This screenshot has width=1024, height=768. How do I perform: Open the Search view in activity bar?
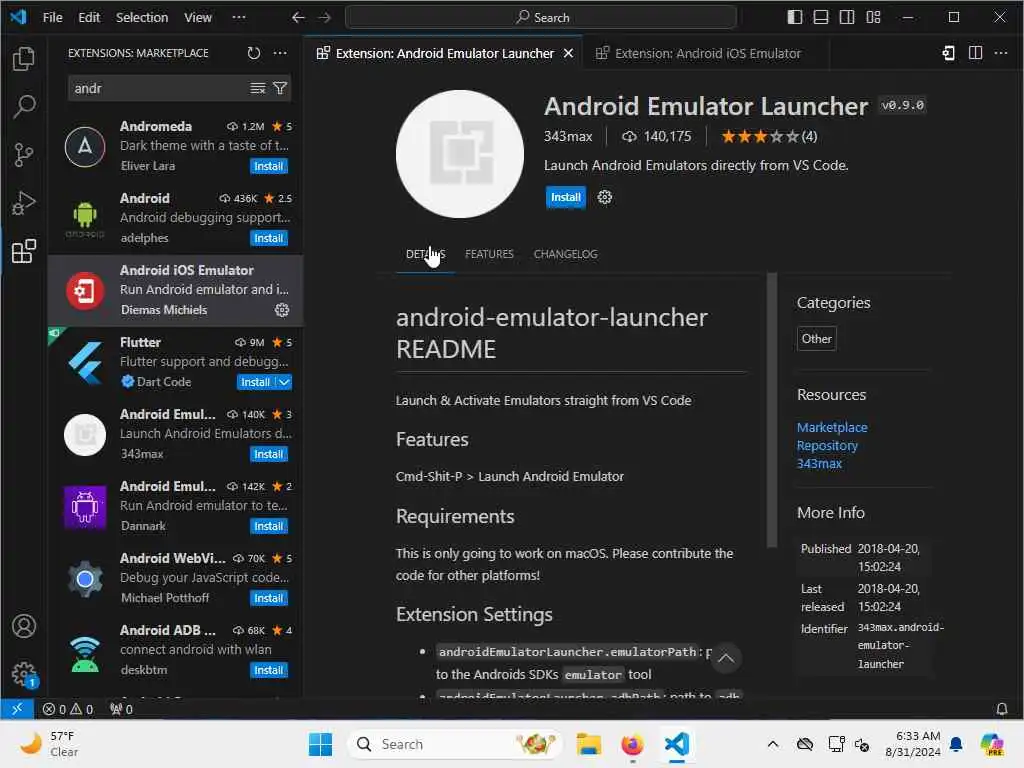pos(24,106)
